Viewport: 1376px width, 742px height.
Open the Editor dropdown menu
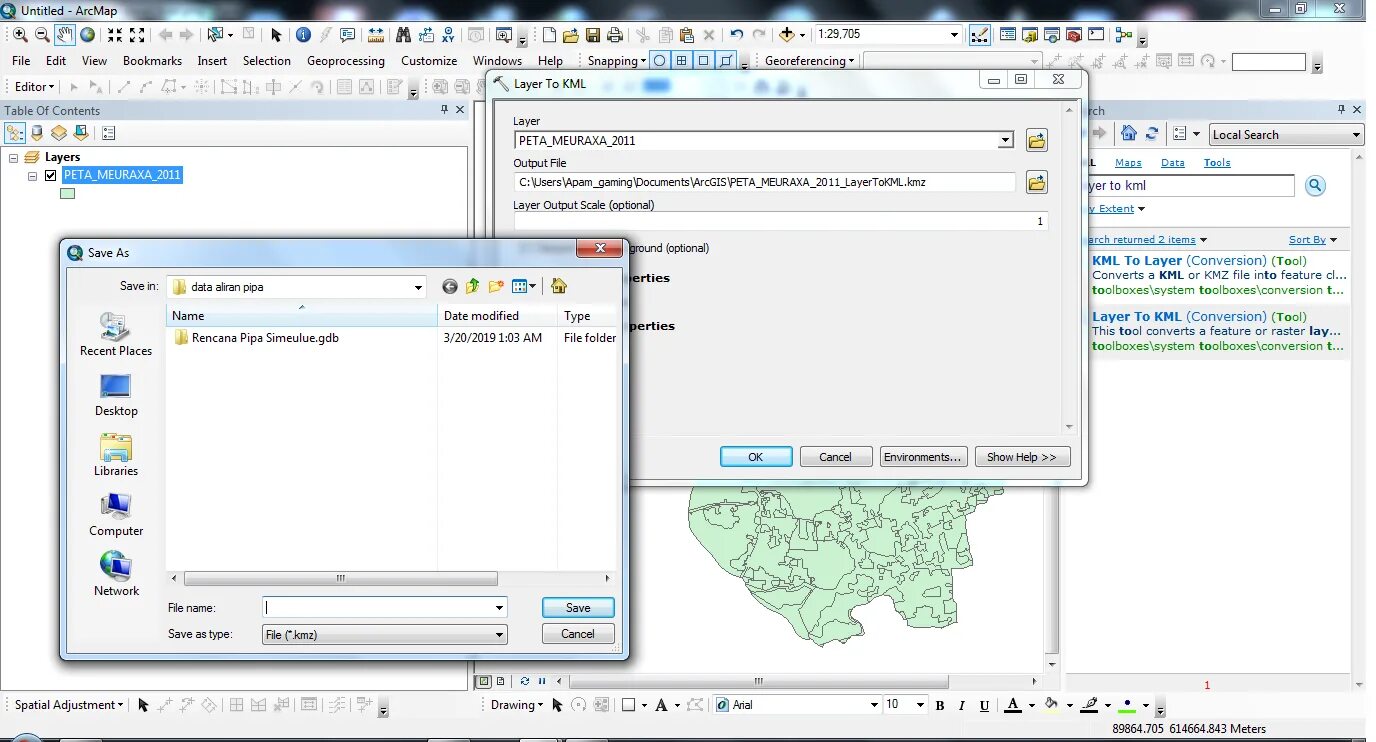34,87
